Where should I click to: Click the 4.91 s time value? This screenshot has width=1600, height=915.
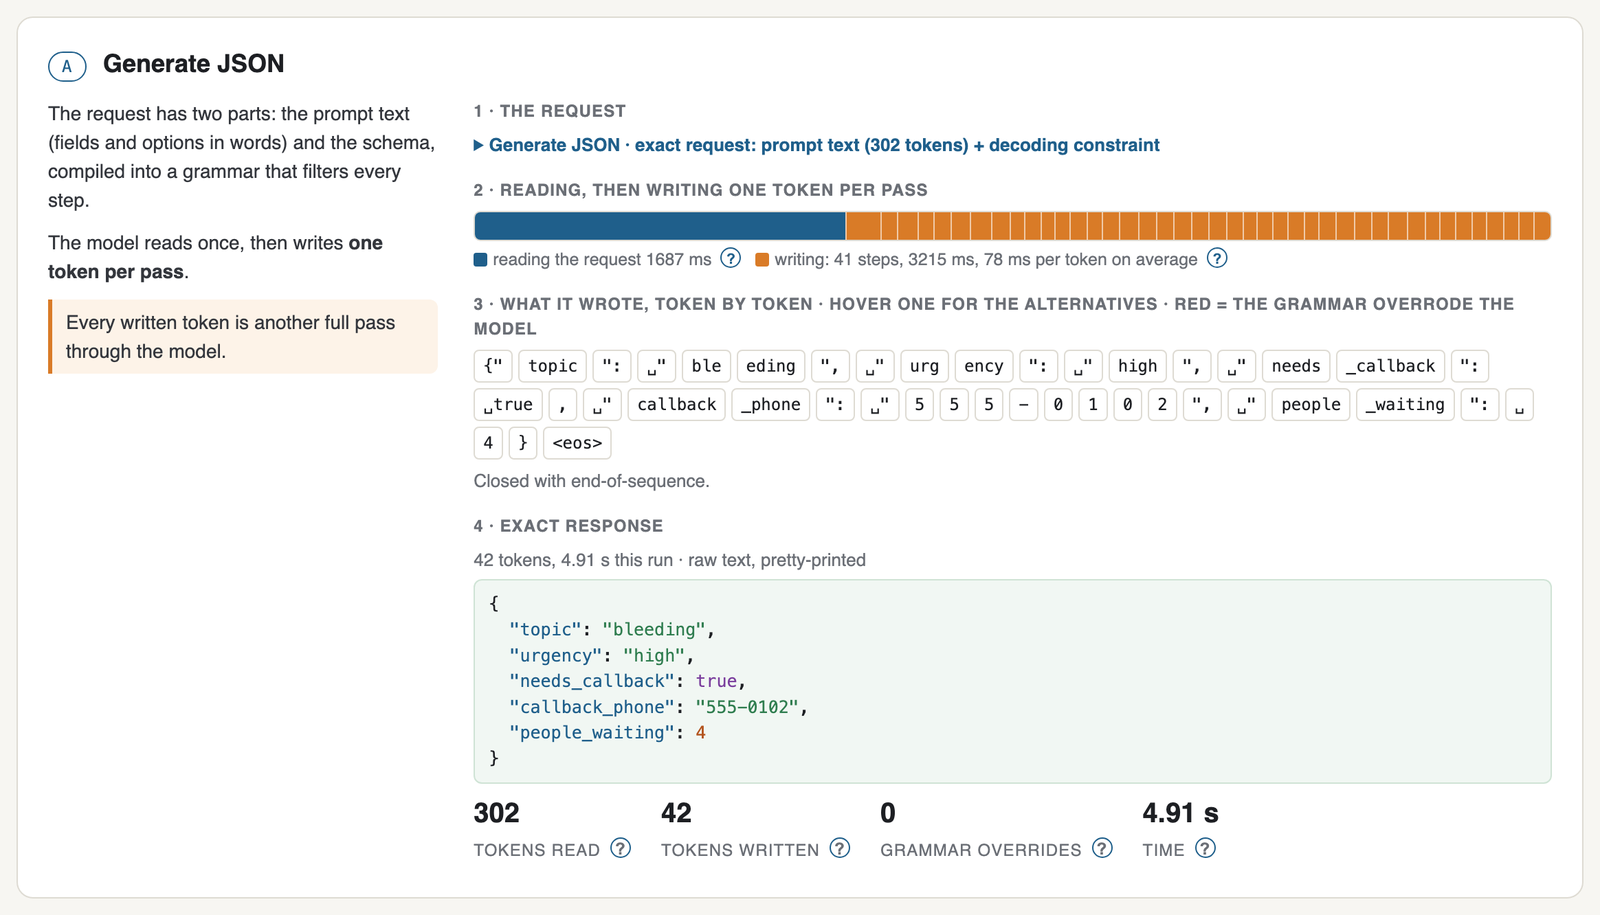point(1180,813)
